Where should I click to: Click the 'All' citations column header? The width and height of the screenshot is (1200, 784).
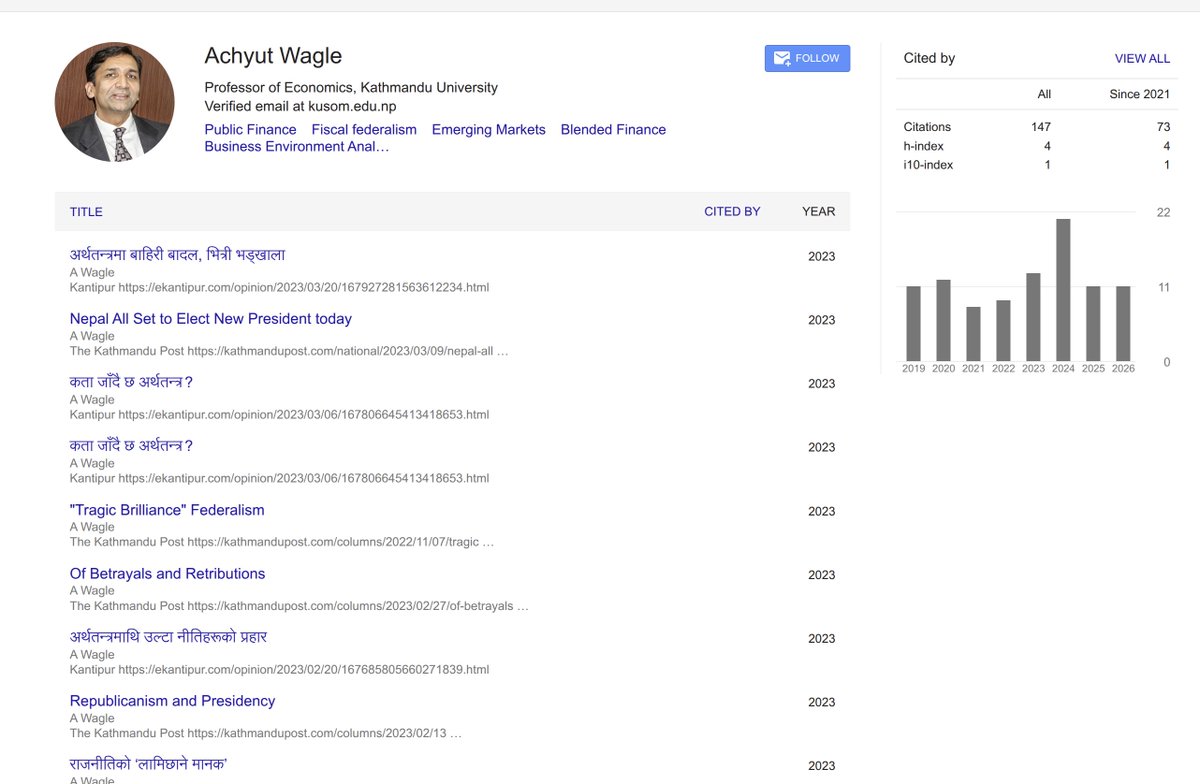click(x=1044, y=94)
